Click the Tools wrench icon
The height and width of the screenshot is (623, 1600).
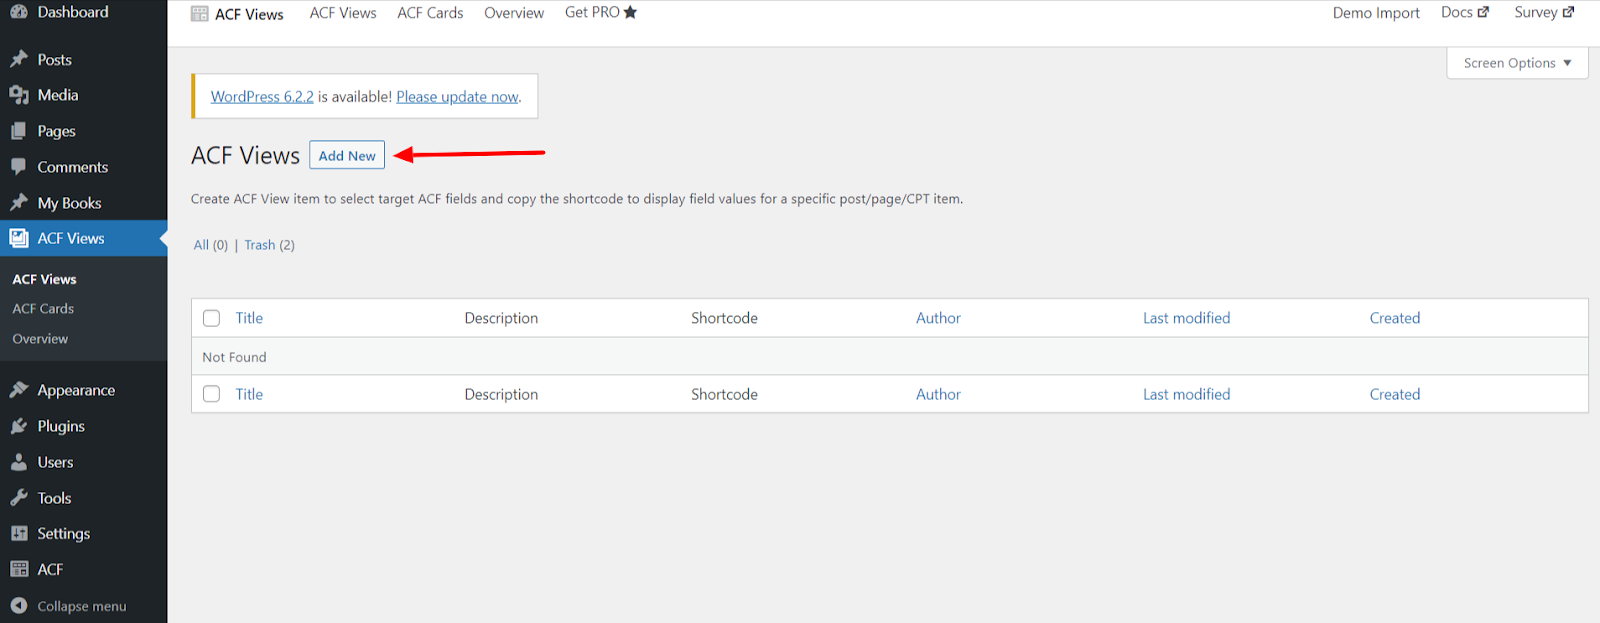(x=19, y=498)
